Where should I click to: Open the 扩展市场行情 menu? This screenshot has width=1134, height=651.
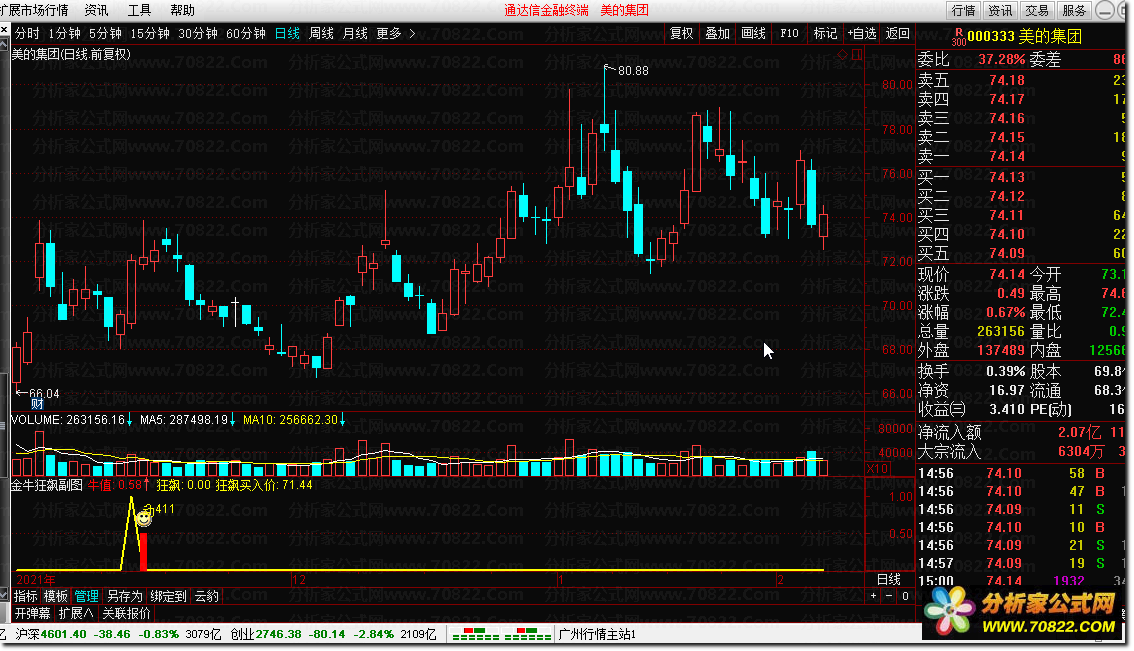[x=34, y=10]
